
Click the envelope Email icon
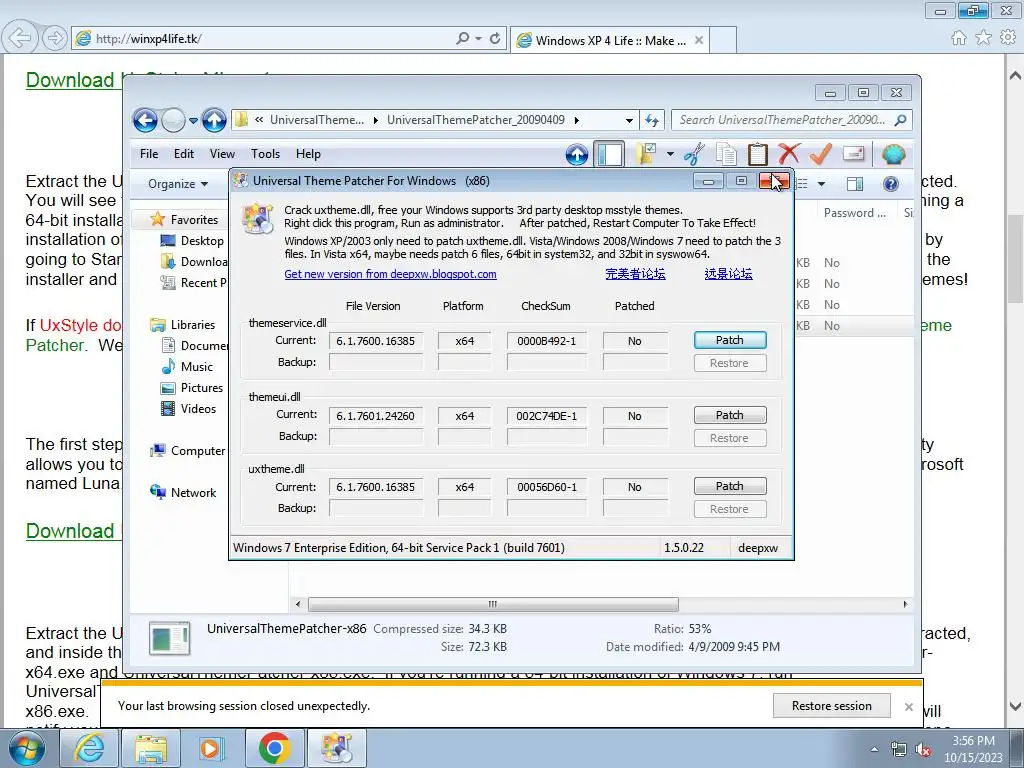(854, 154)
